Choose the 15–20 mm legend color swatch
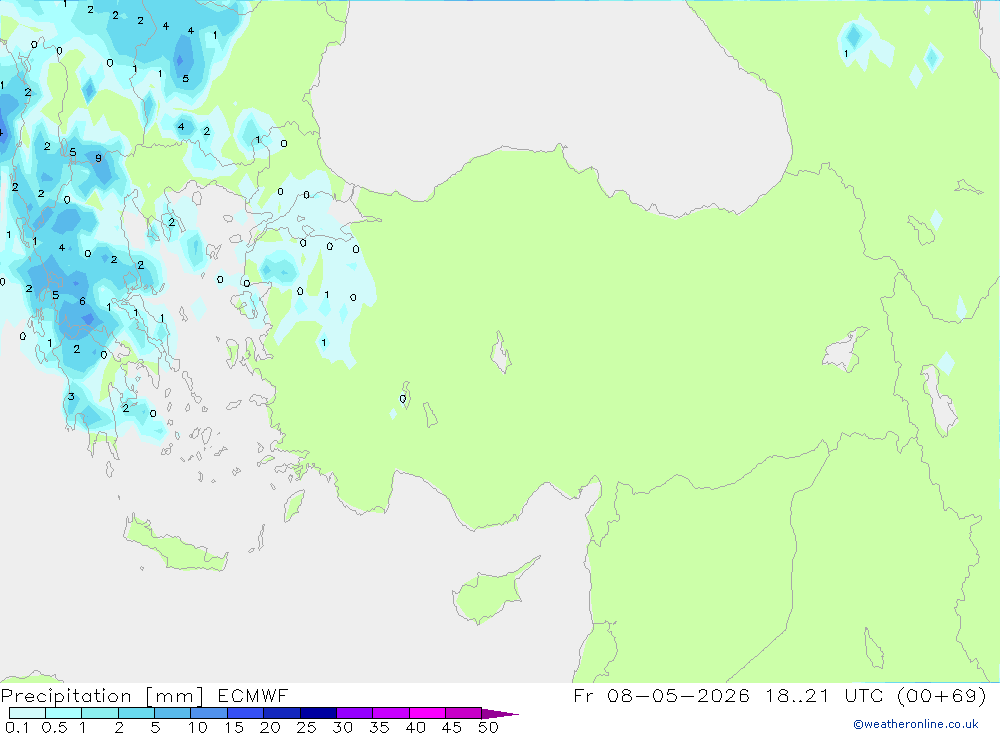This screenshot has width=1000, height=733. [245, 713]
